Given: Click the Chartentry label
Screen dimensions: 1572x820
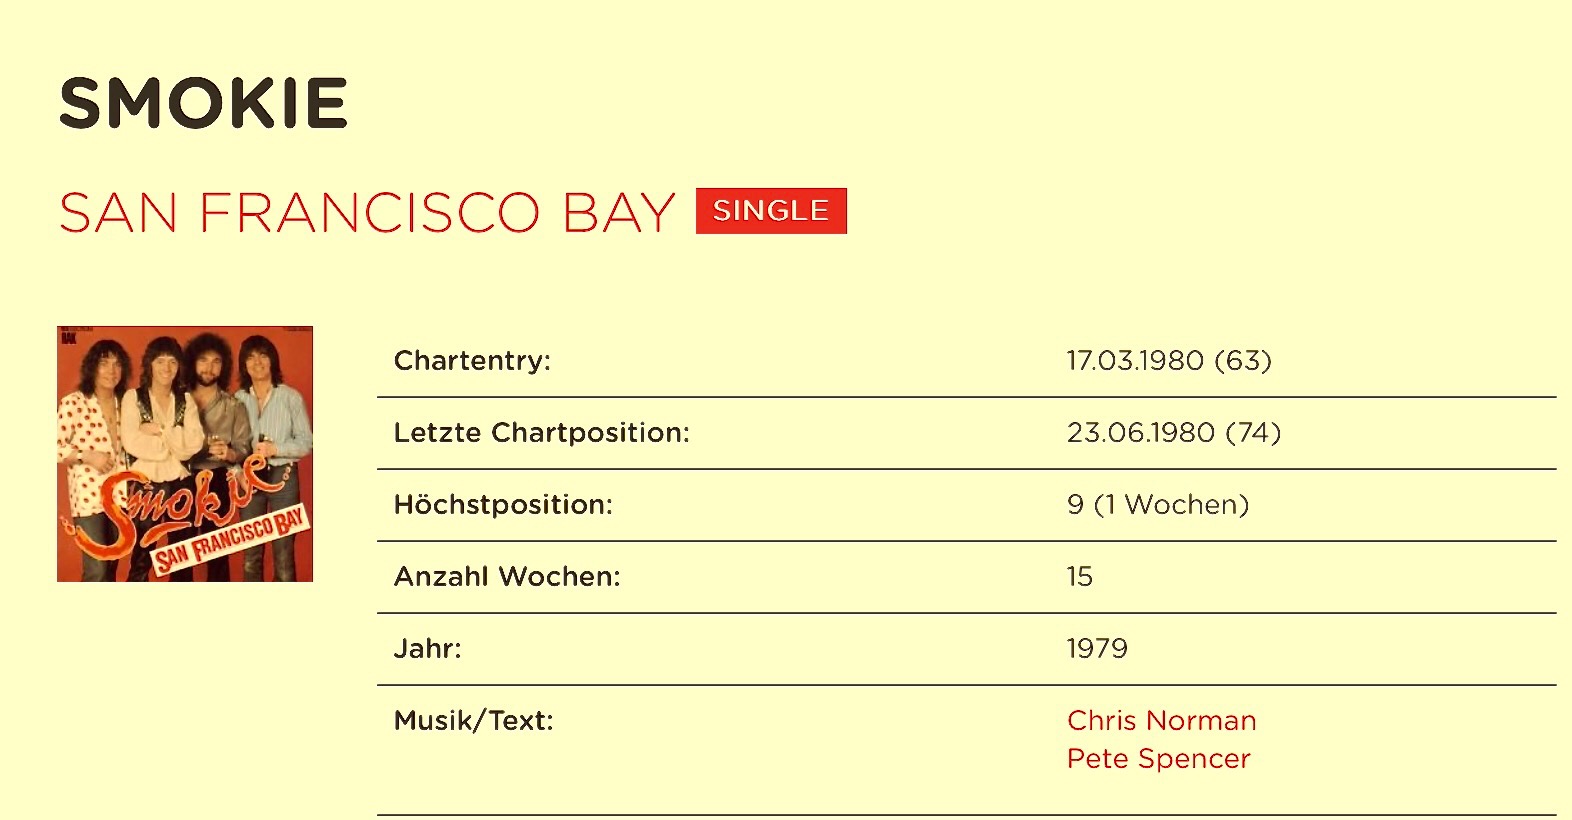Looking at the screenshot, I should [472, 361].
